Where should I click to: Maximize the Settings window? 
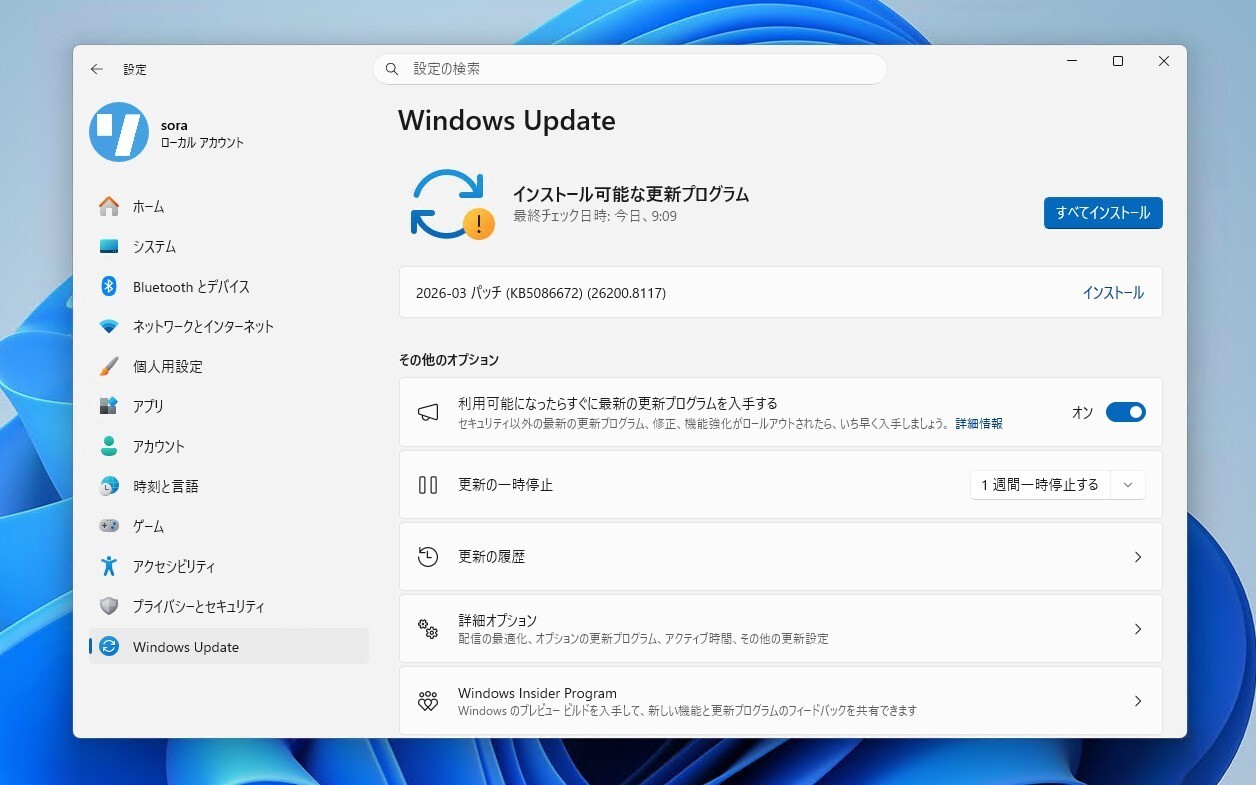tap(1118, 61)
